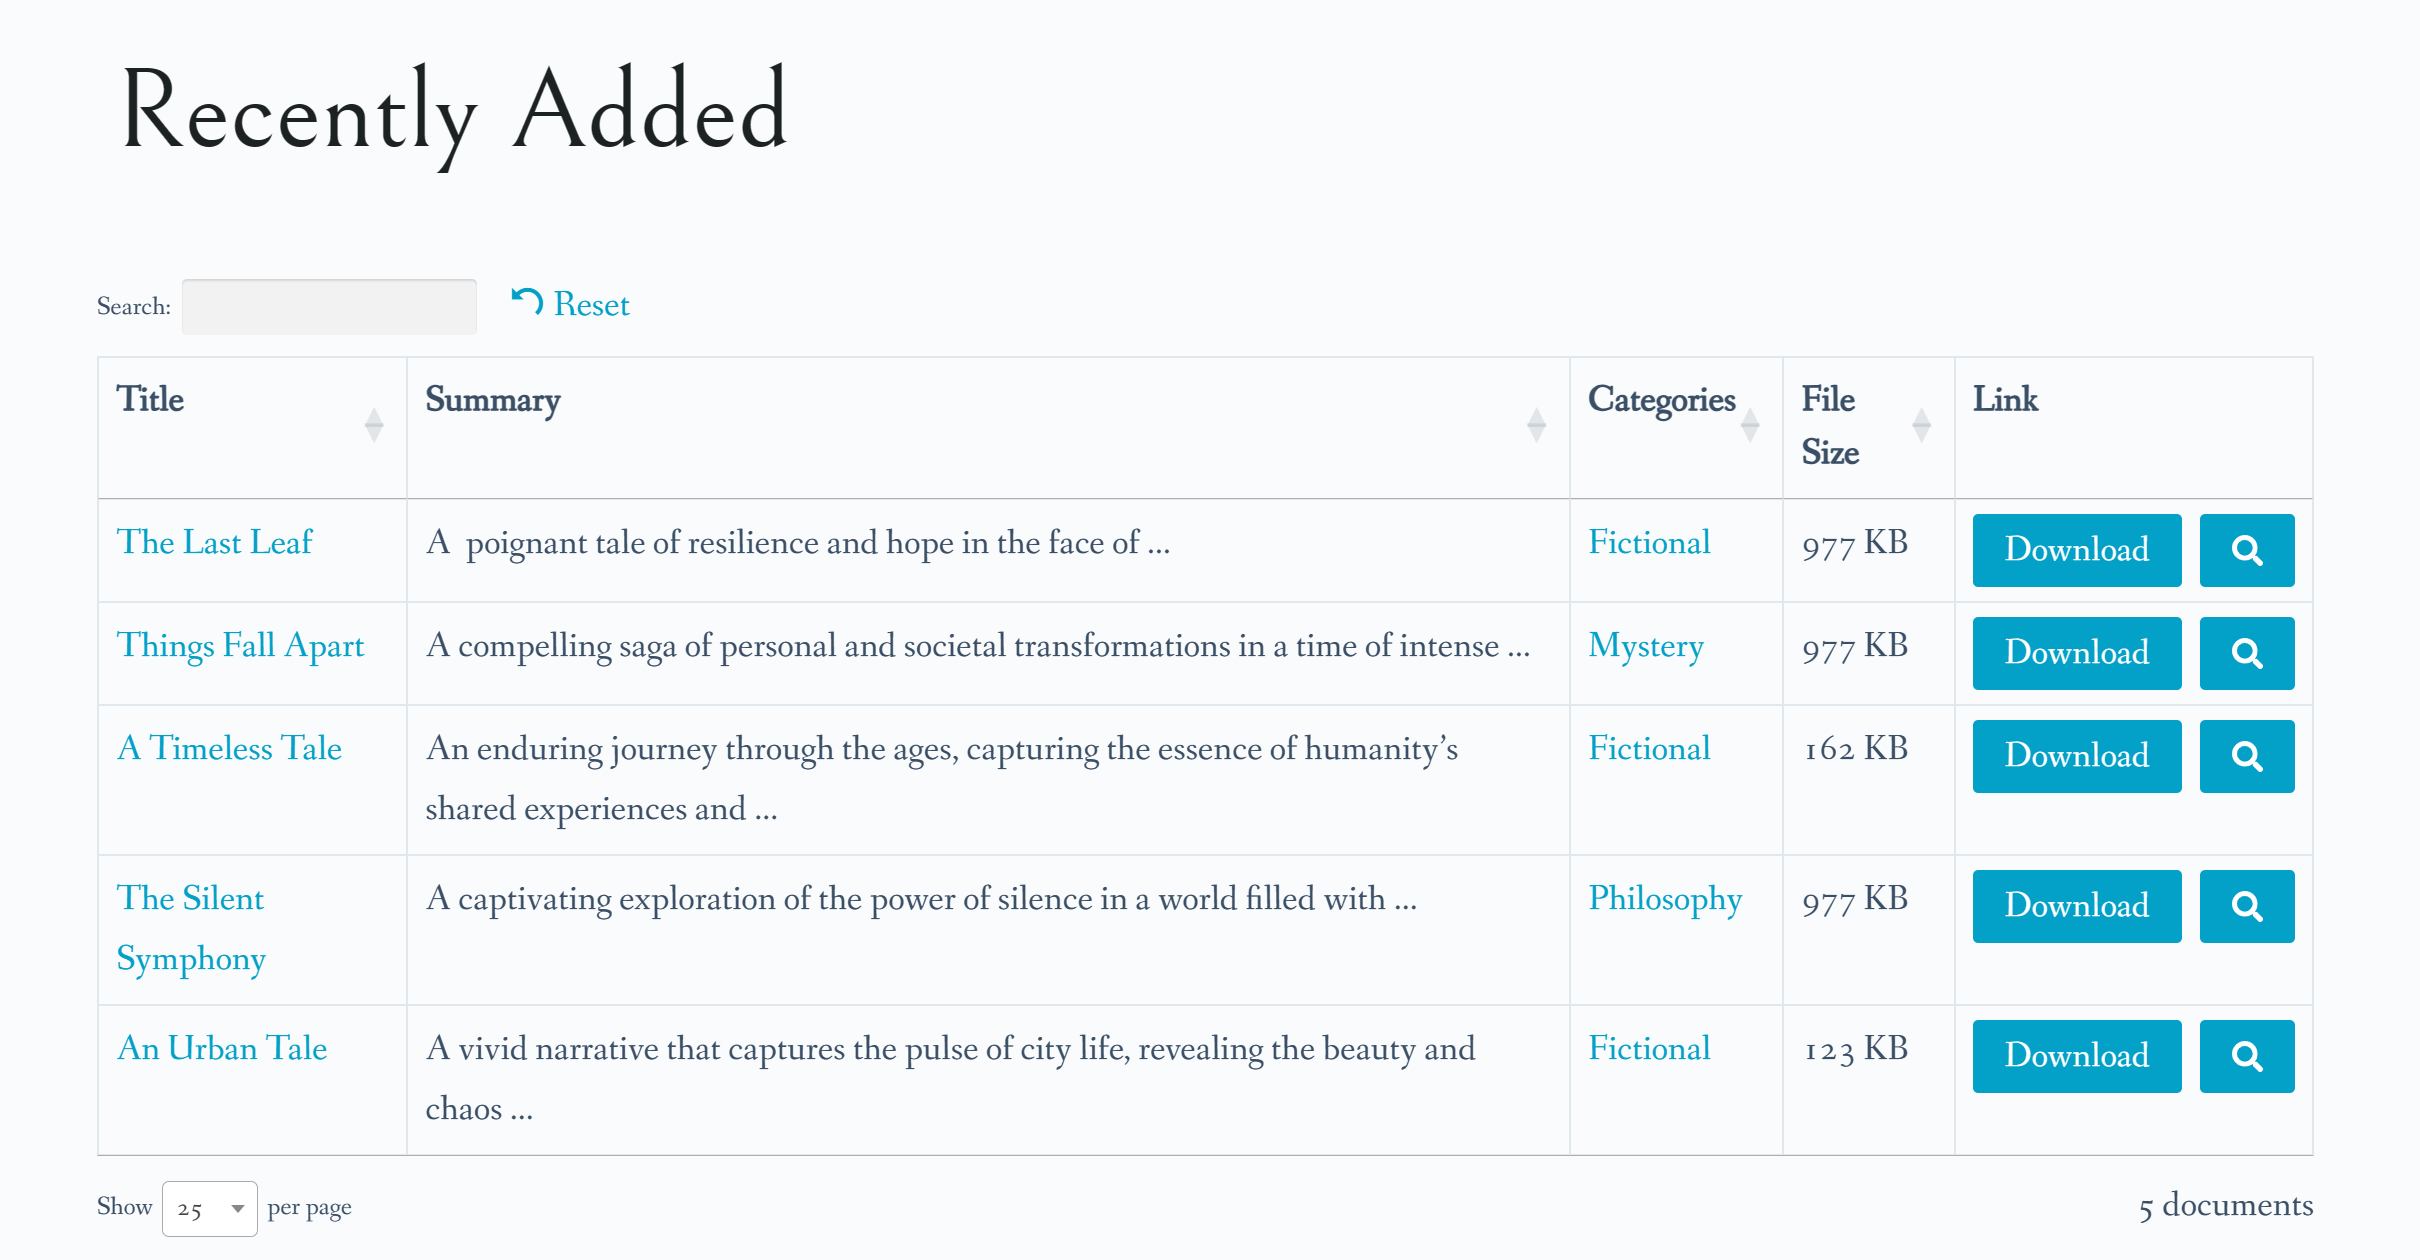This screenshot has height=1260, width=2420.
Task: Click inside the Search text field
Action: click(329, 305)
